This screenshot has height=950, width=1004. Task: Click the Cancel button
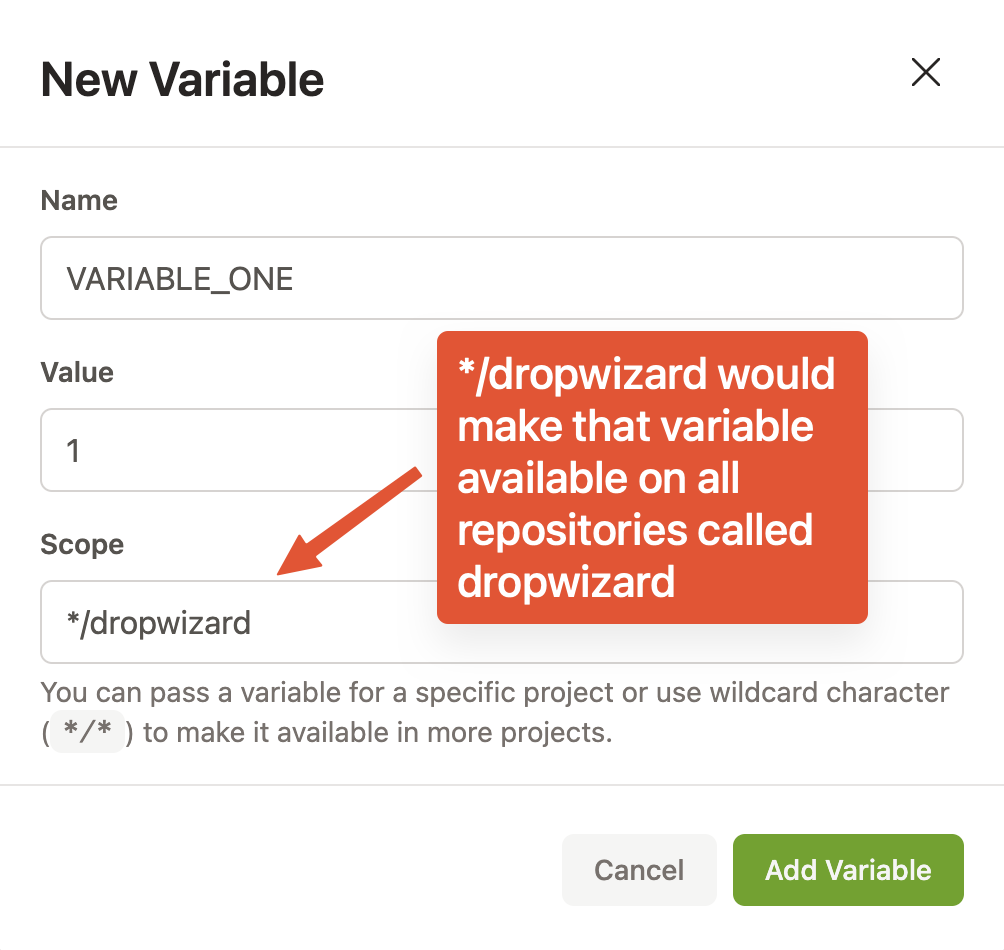tap(639, 870)
